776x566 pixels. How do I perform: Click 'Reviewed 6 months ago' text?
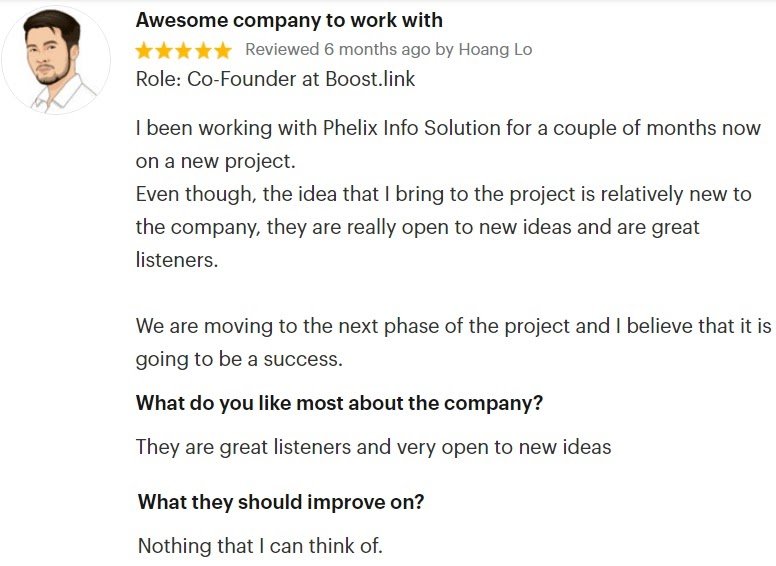click(x=338, y=50)
